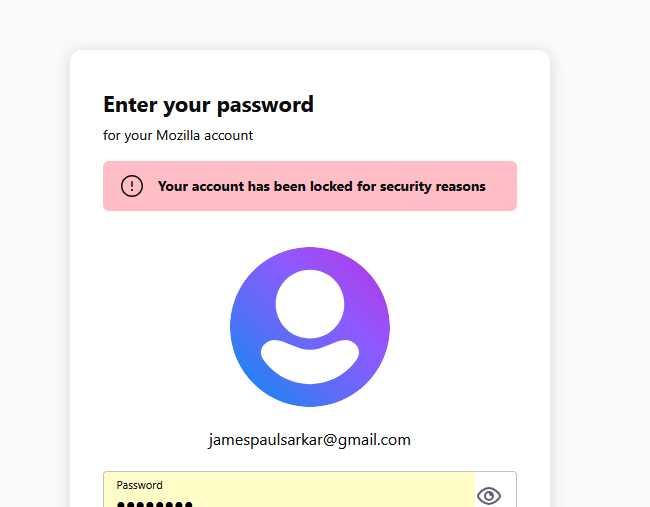The width and height of the screenshot is (650, 507).
Task: Click the words 'security reasons' in the banner
Action: click(433, 187)
